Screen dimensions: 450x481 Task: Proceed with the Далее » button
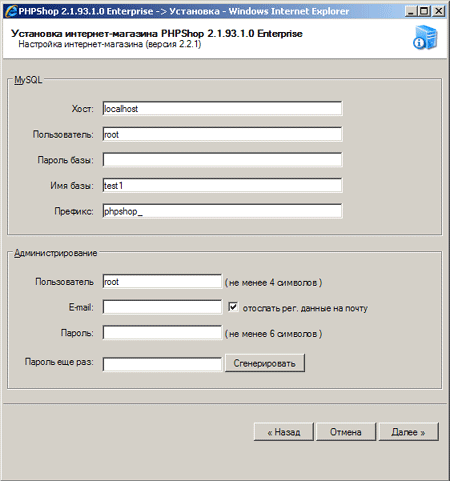pos(408,432)
